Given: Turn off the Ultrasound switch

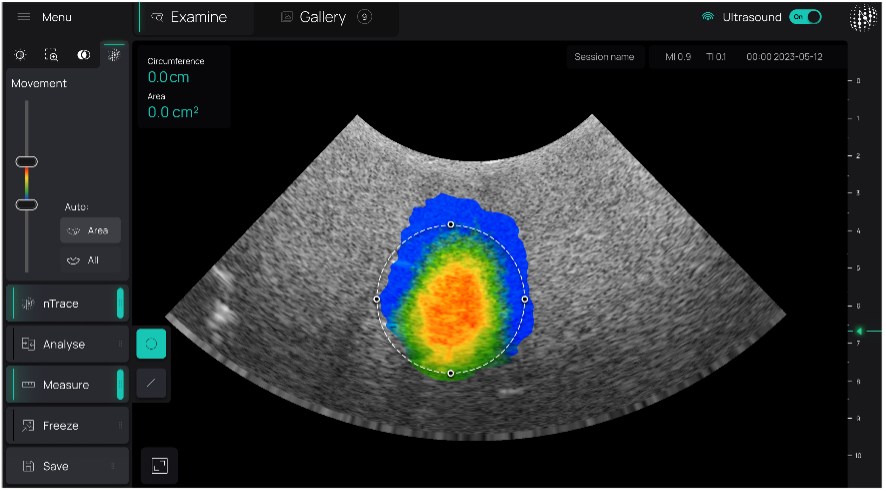Looking at the screenshot, I should click(805, 17).
